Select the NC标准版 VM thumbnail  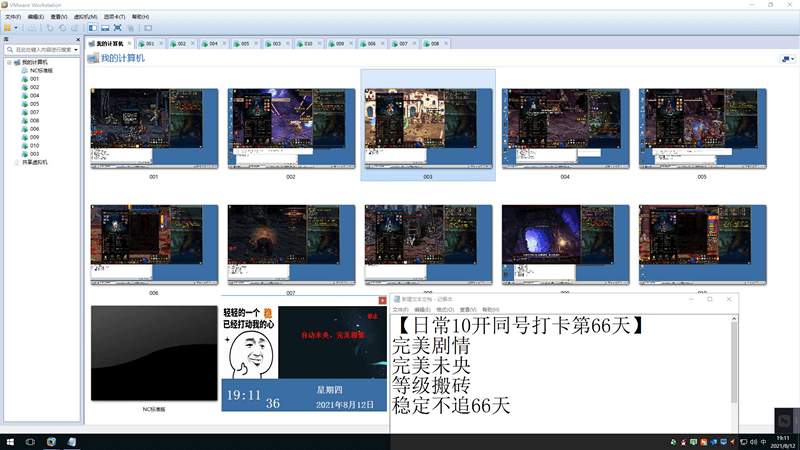coord(154,353)
